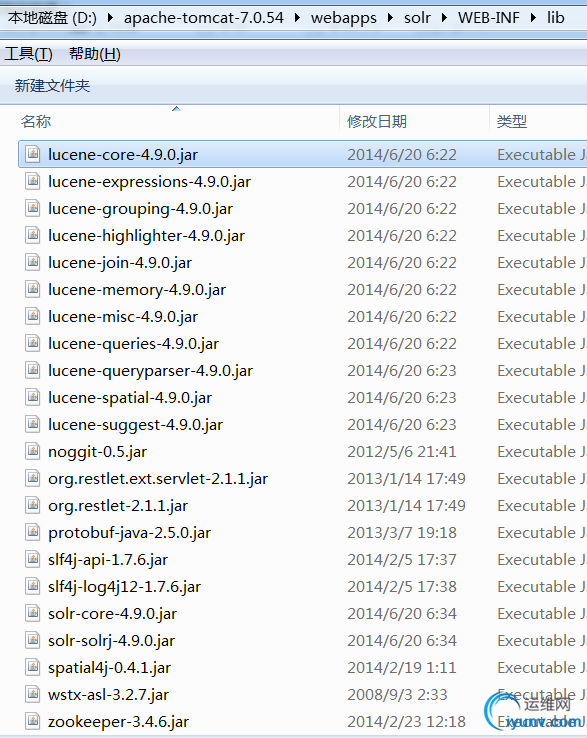Viewport: 587px width, 738px height.
Task: Click date 2013/3/7 19:18 of protobuf-java
Action: pyautogui.click(x=402, y=533)
